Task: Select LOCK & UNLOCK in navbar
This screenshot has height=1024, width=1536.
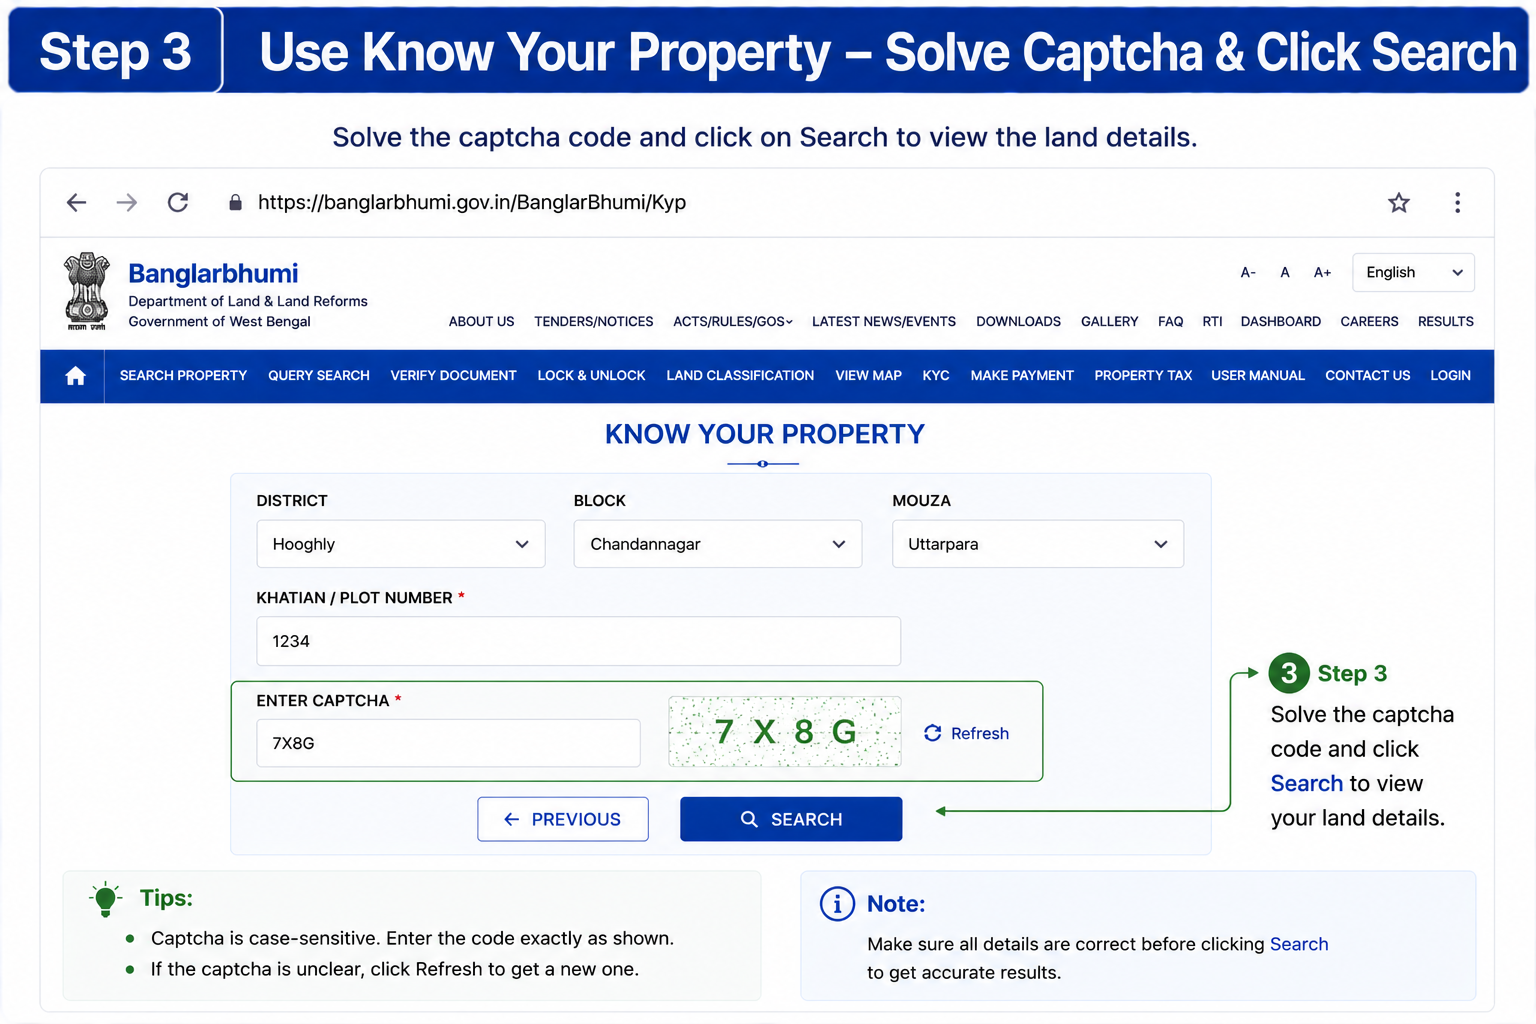Action: coord(591,375)
